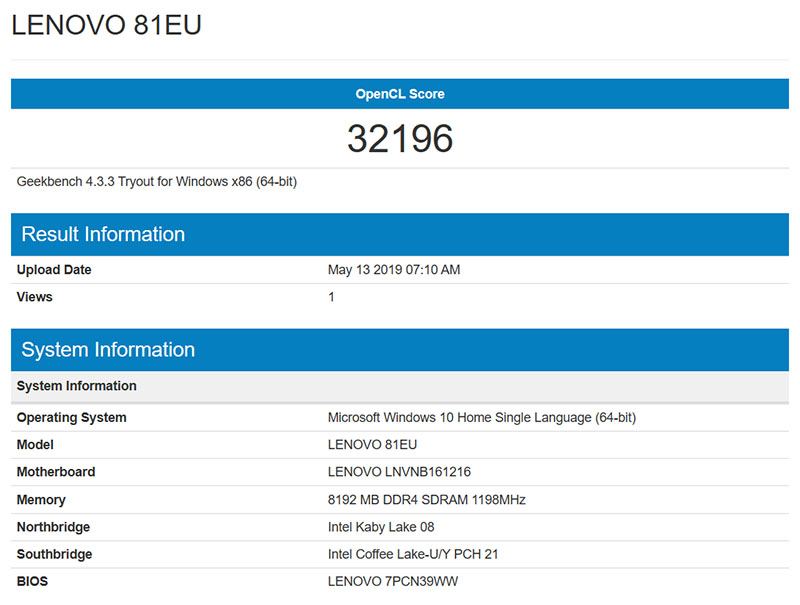800x605 pixels.
Task: Click the Memory label
Action: point(41,500)
